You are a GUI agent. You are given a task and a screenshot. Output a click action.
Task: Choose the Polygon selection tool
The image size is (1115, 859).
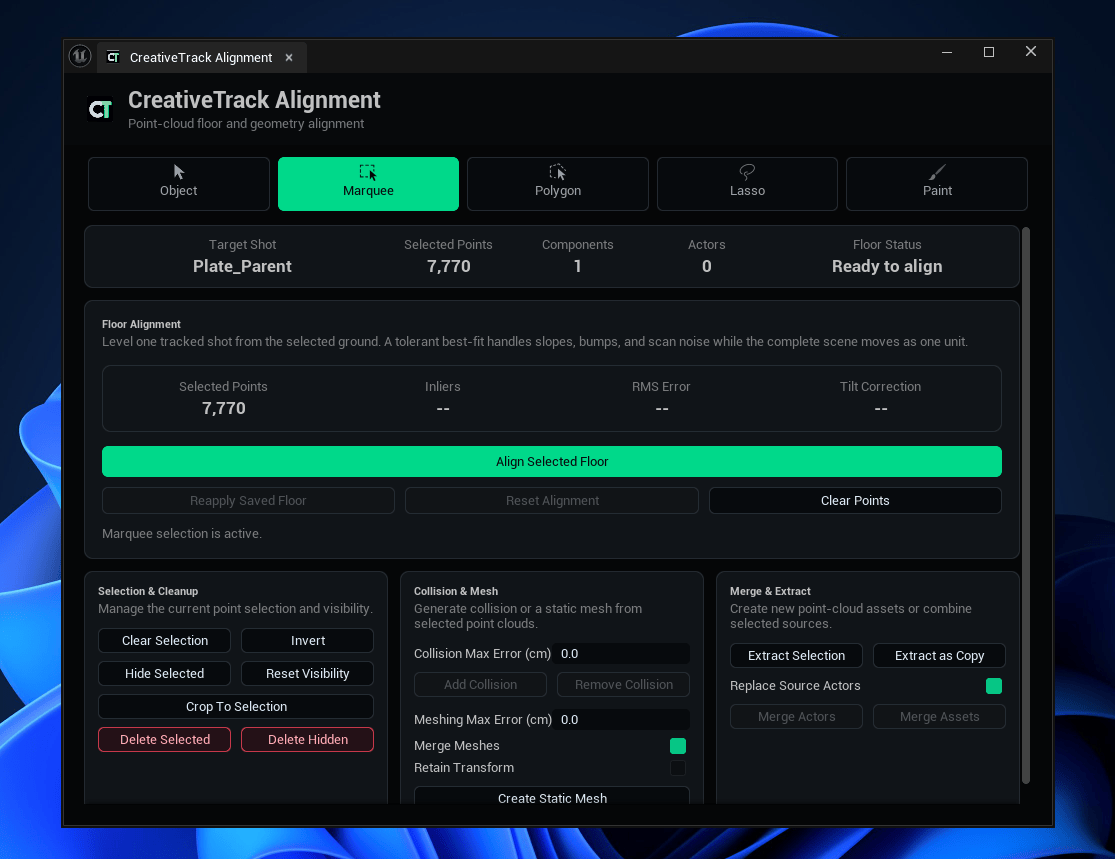[x=558, y=183]
